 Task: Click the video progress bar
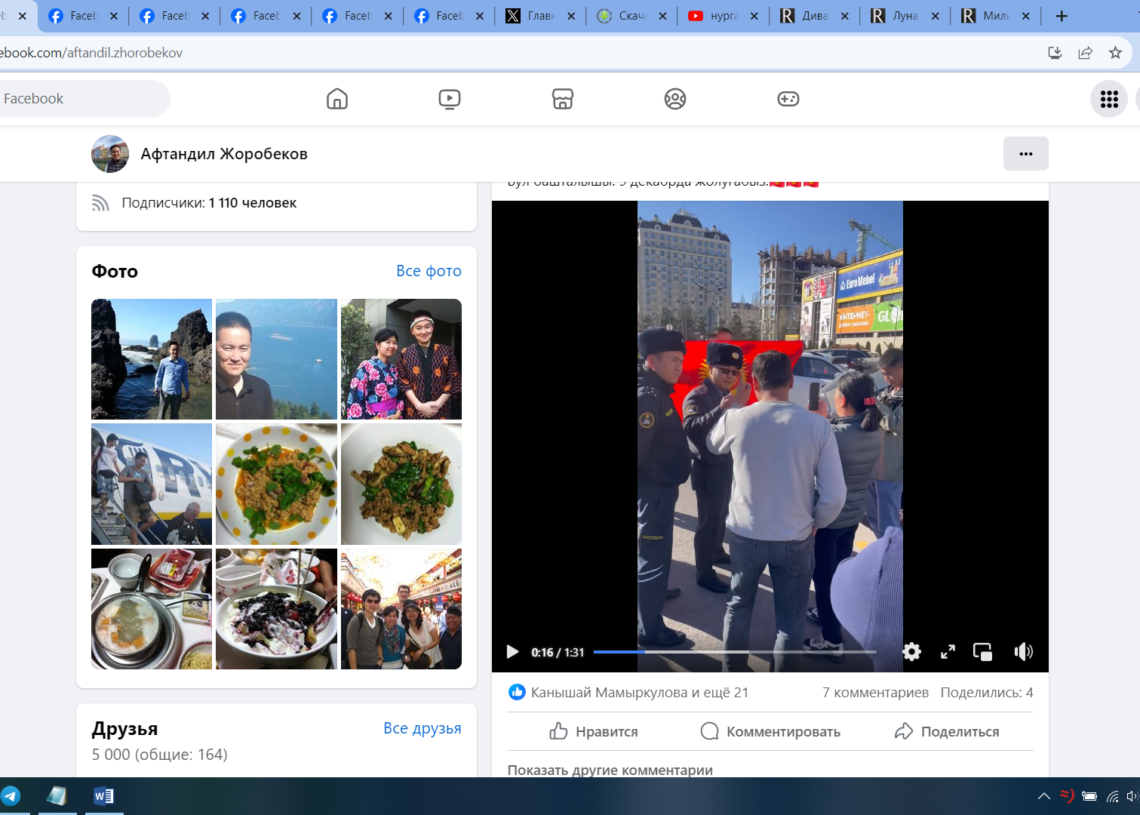(734, 652)
